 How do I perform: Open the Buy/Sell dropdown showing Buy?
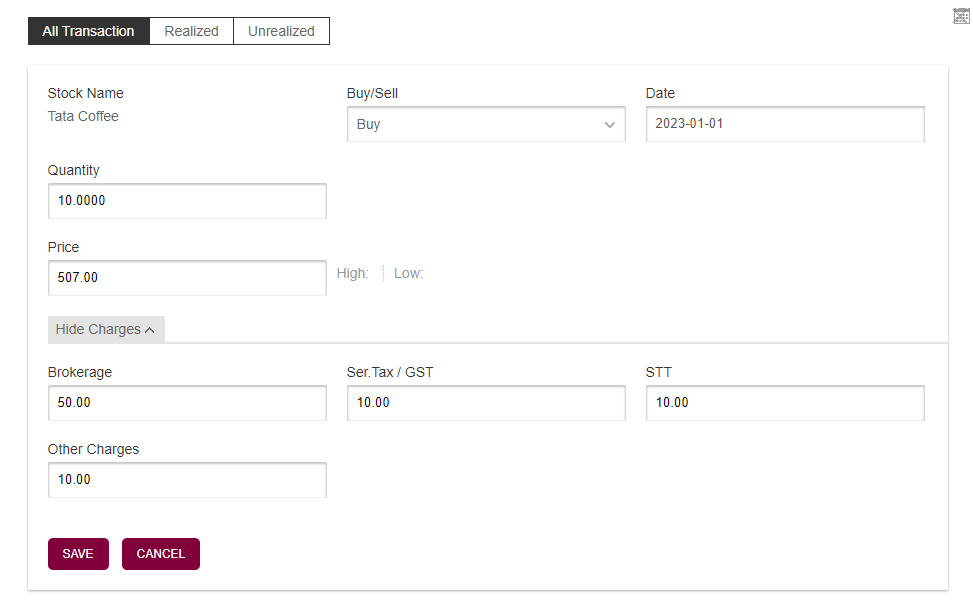(x=486, y=124)
